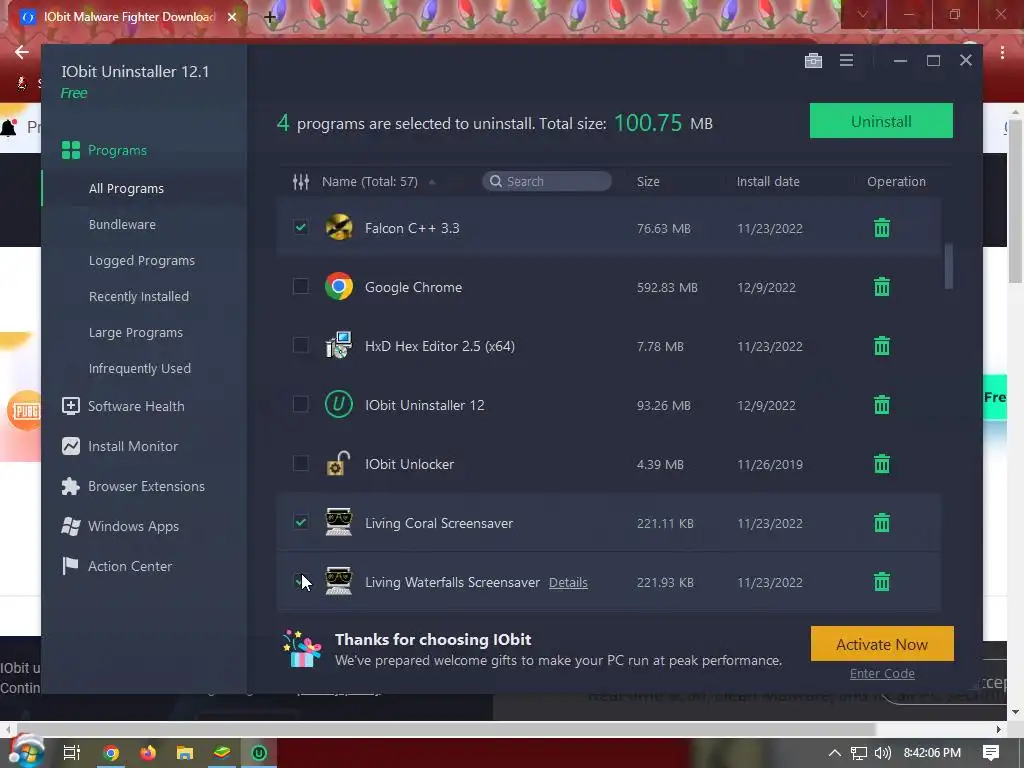The image size is (1024, 768).
Task: Open the notification center icon
Action: [x=991, y=753]
